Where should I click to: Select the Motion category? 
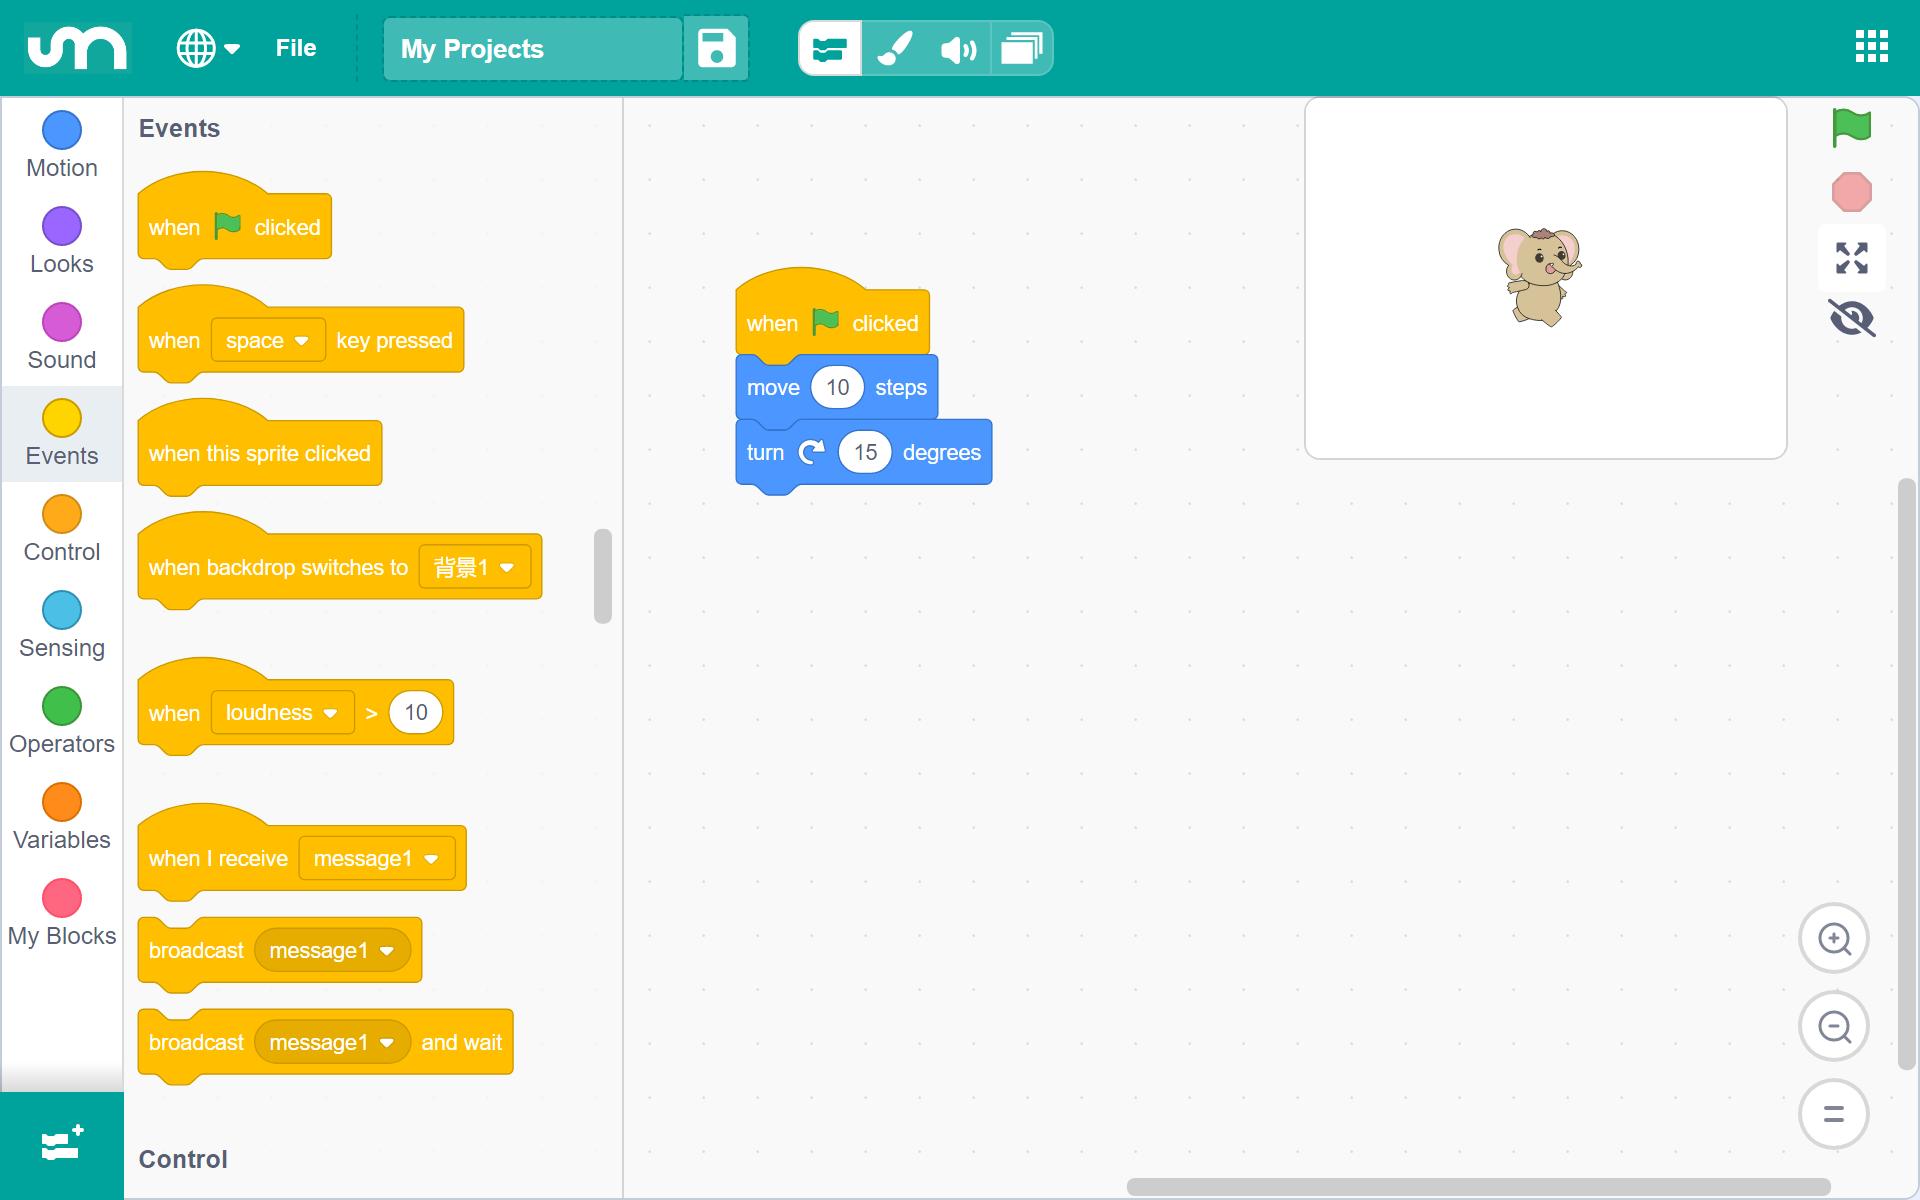point(62,145)
